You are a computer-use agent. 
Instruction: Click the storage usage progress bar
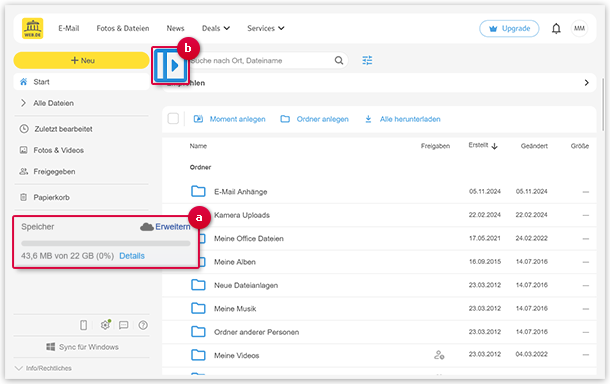pyautogui.click(x=106, y=244)
